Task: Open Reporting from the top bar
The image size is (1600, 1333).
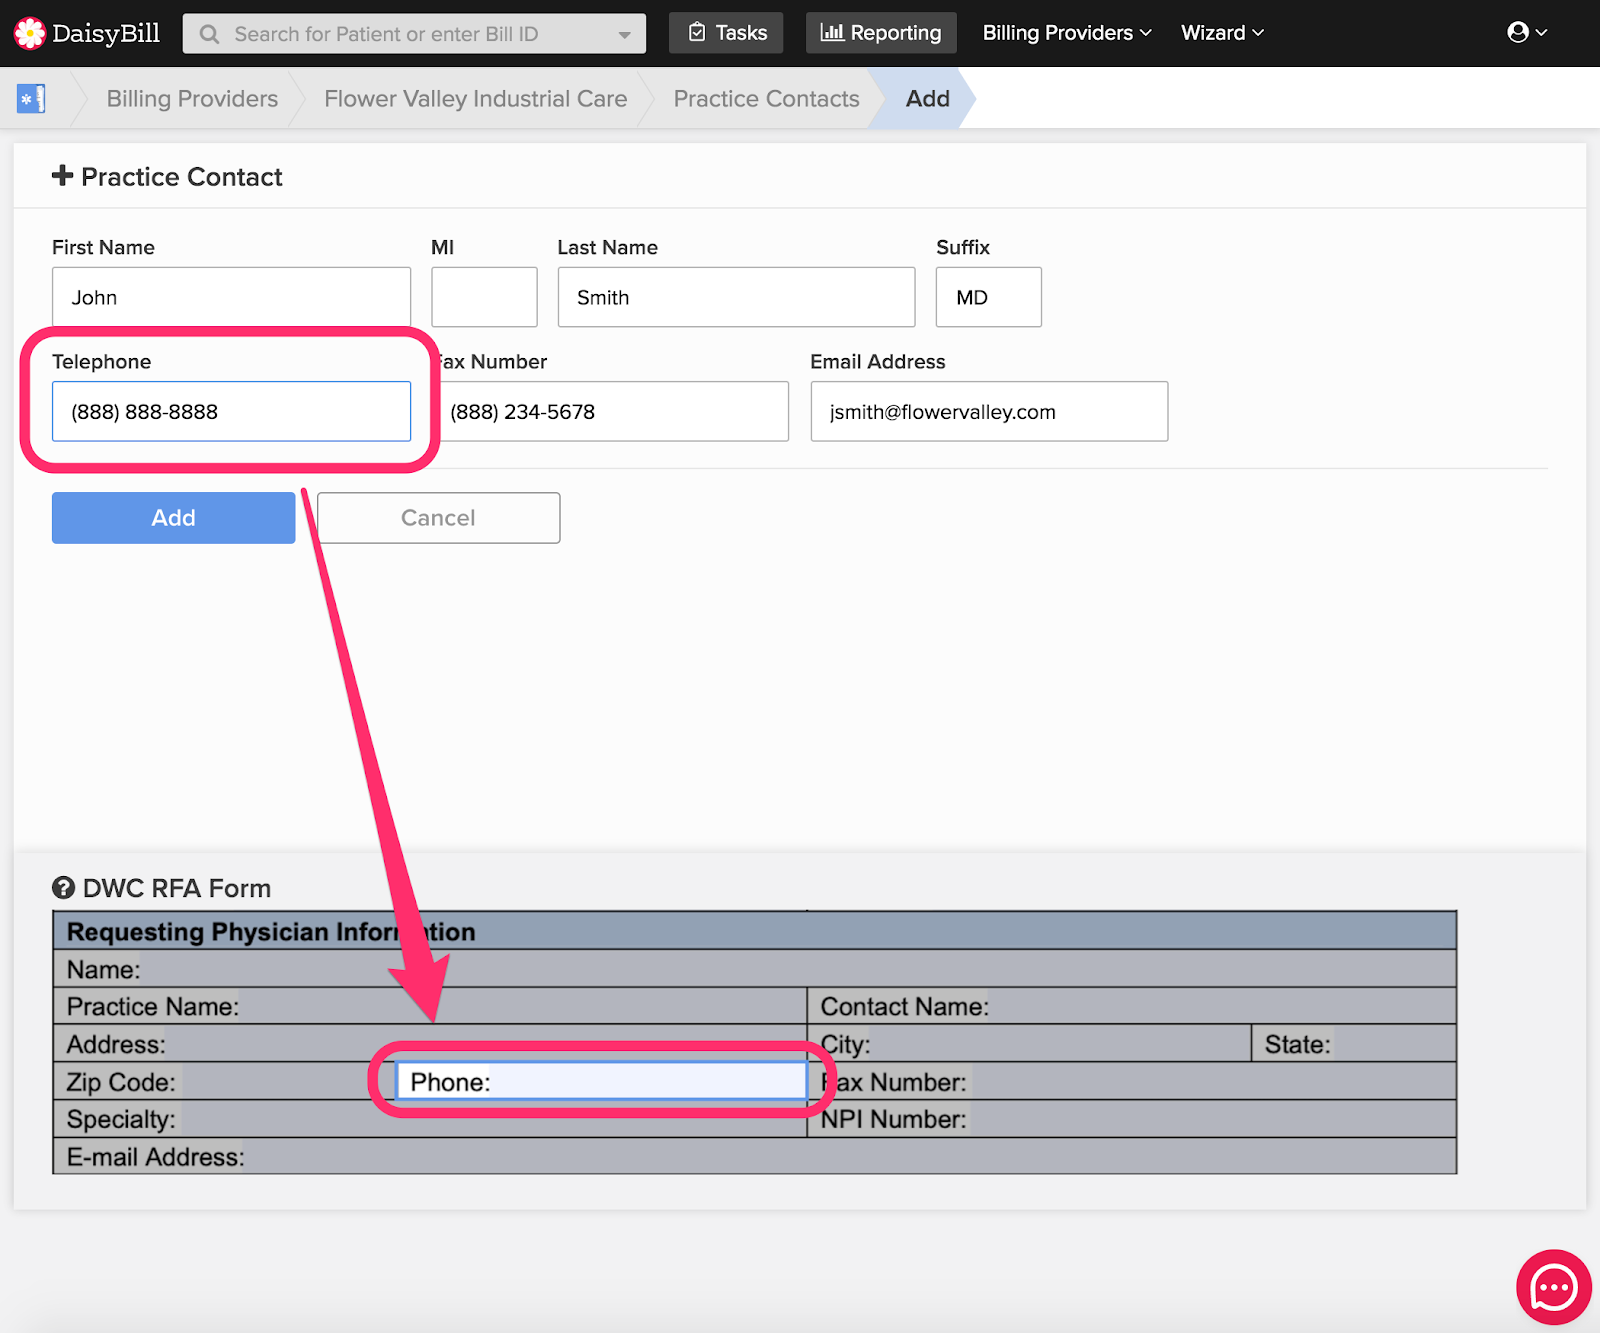Action: [880, 33]
